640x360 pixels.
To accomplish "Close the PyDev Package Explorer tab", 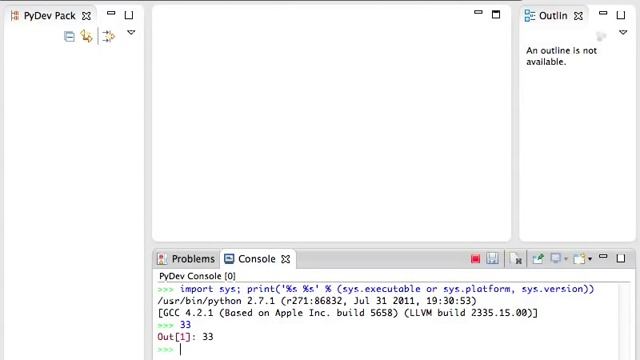I will click(86, 16).
